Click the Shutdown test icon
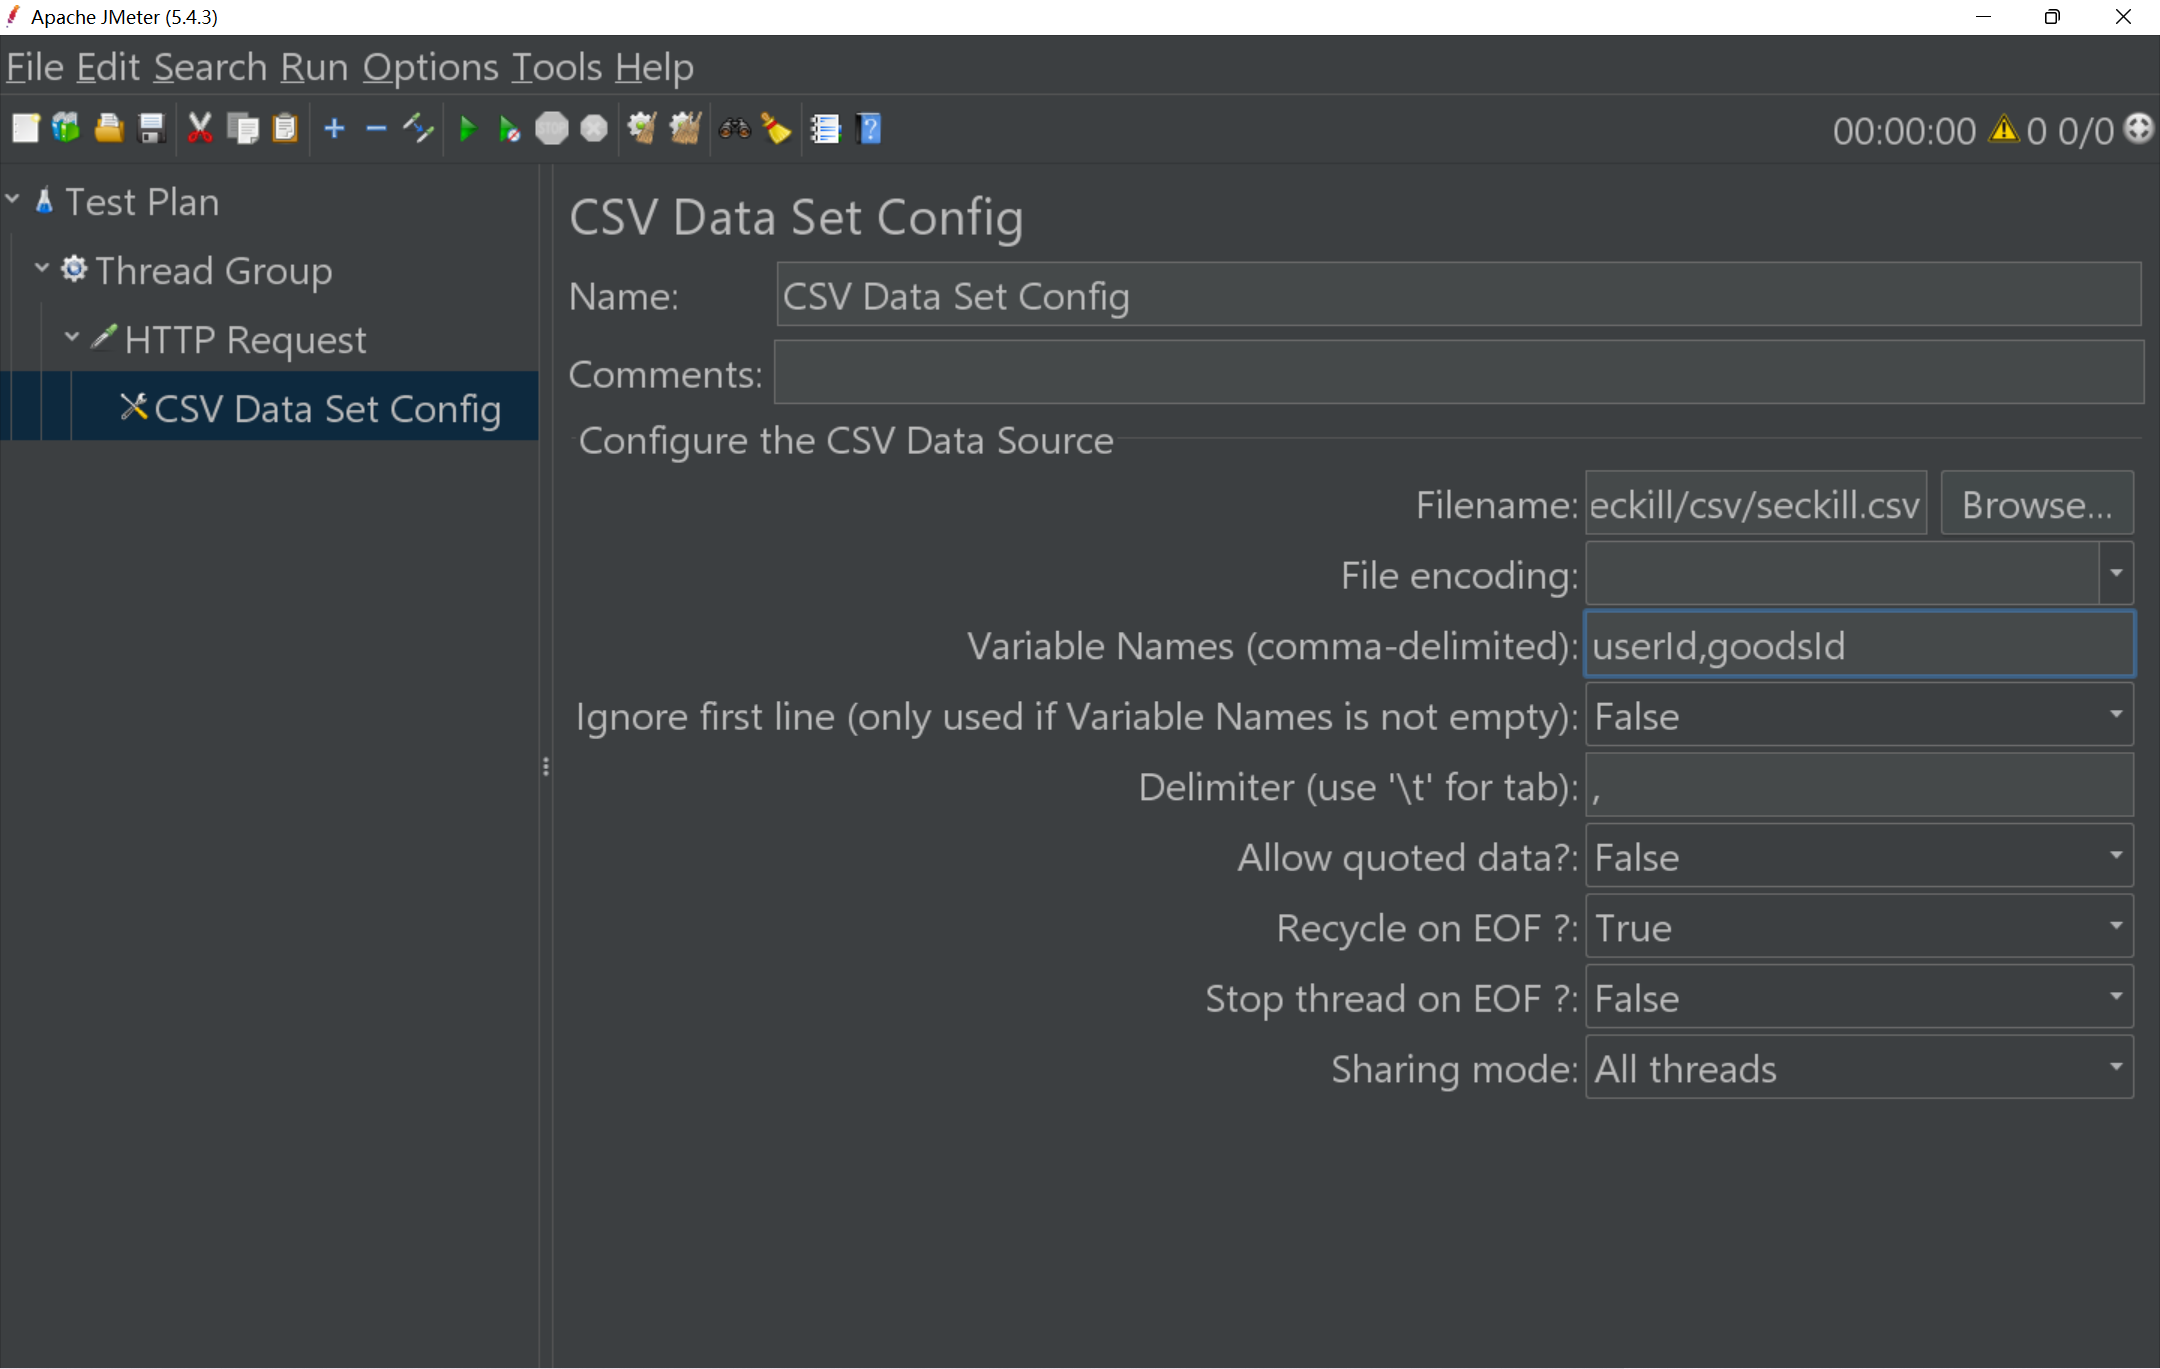The width and height of the screenshot is (2160, 1369). (594, 129)
